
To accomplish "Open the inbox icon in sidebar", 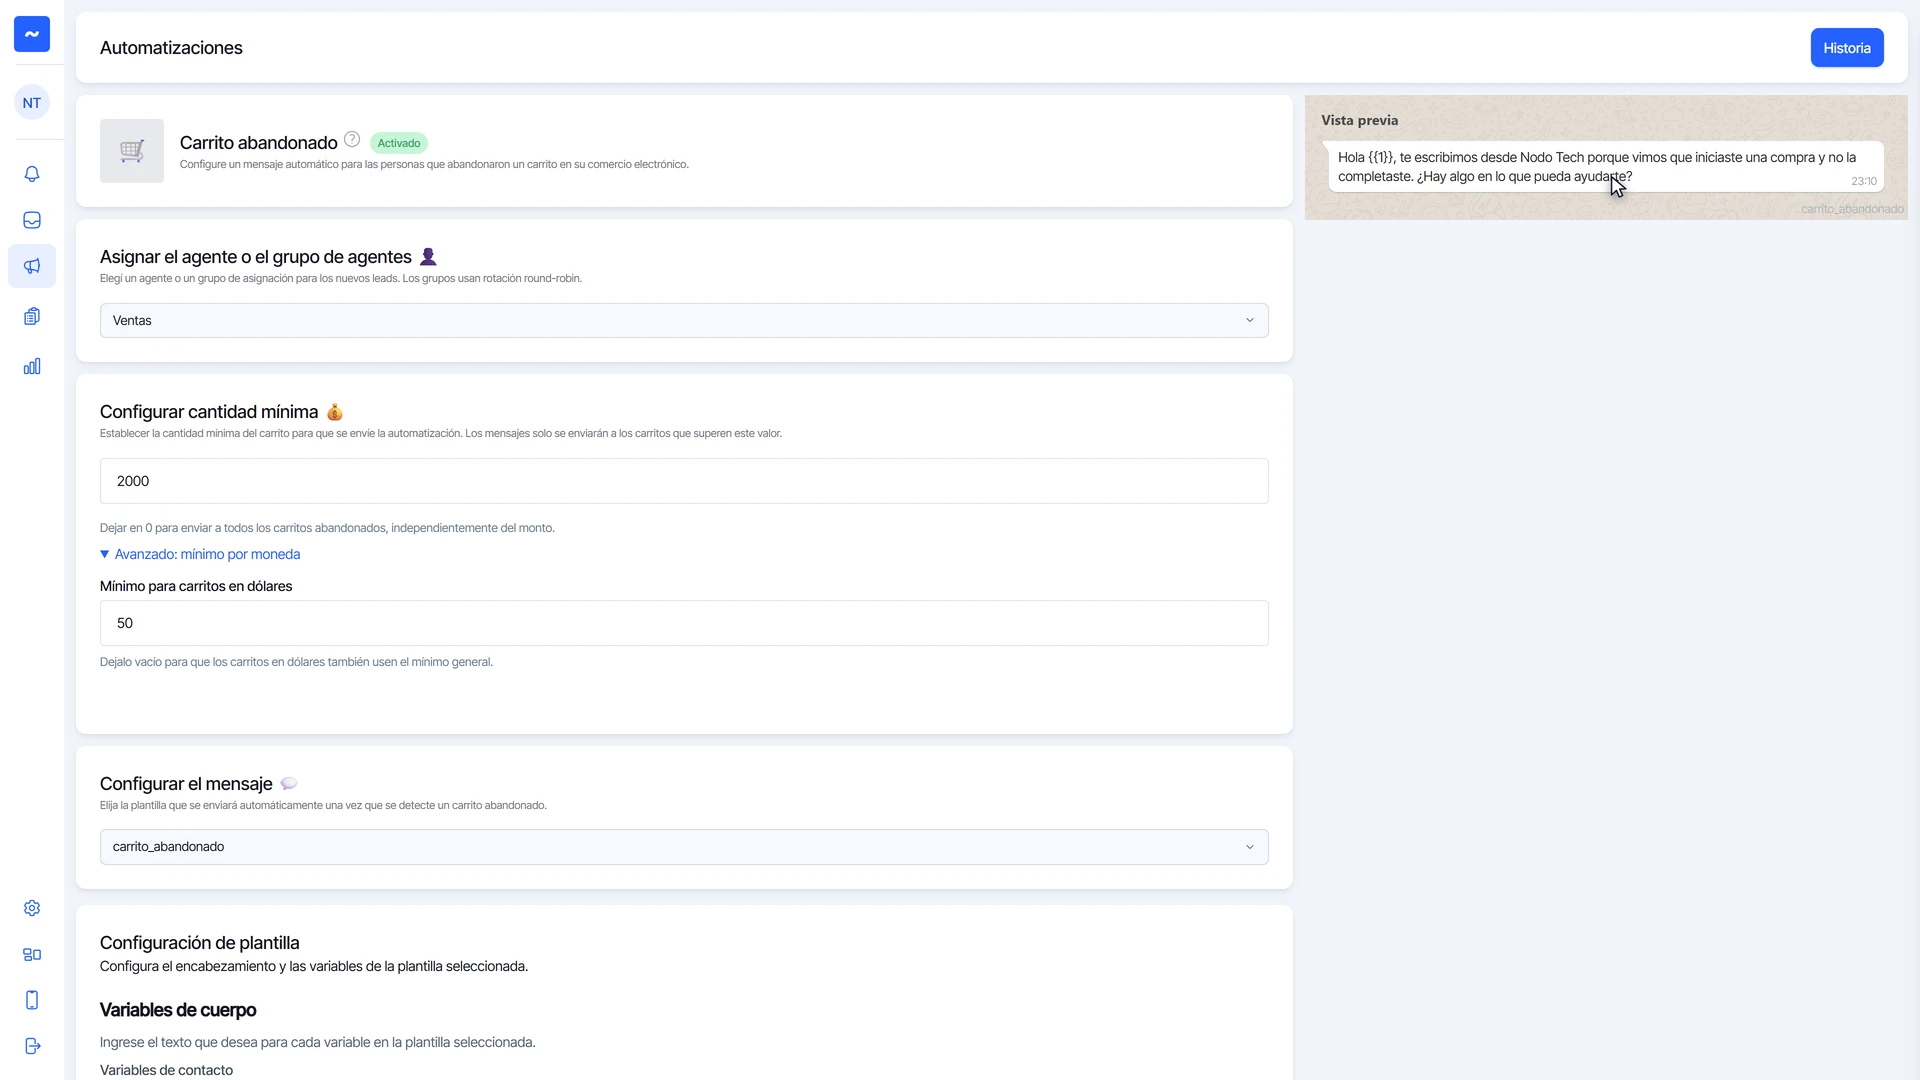I will (x=32, y=220).
